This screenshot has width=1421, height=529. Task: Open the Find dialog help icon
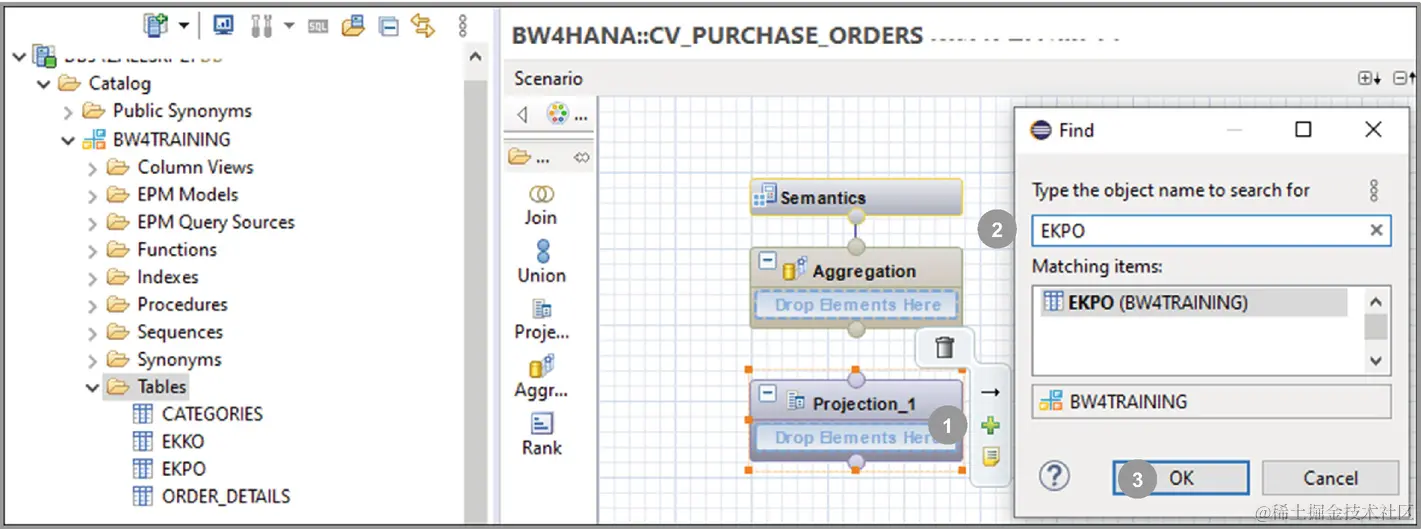1055,476
